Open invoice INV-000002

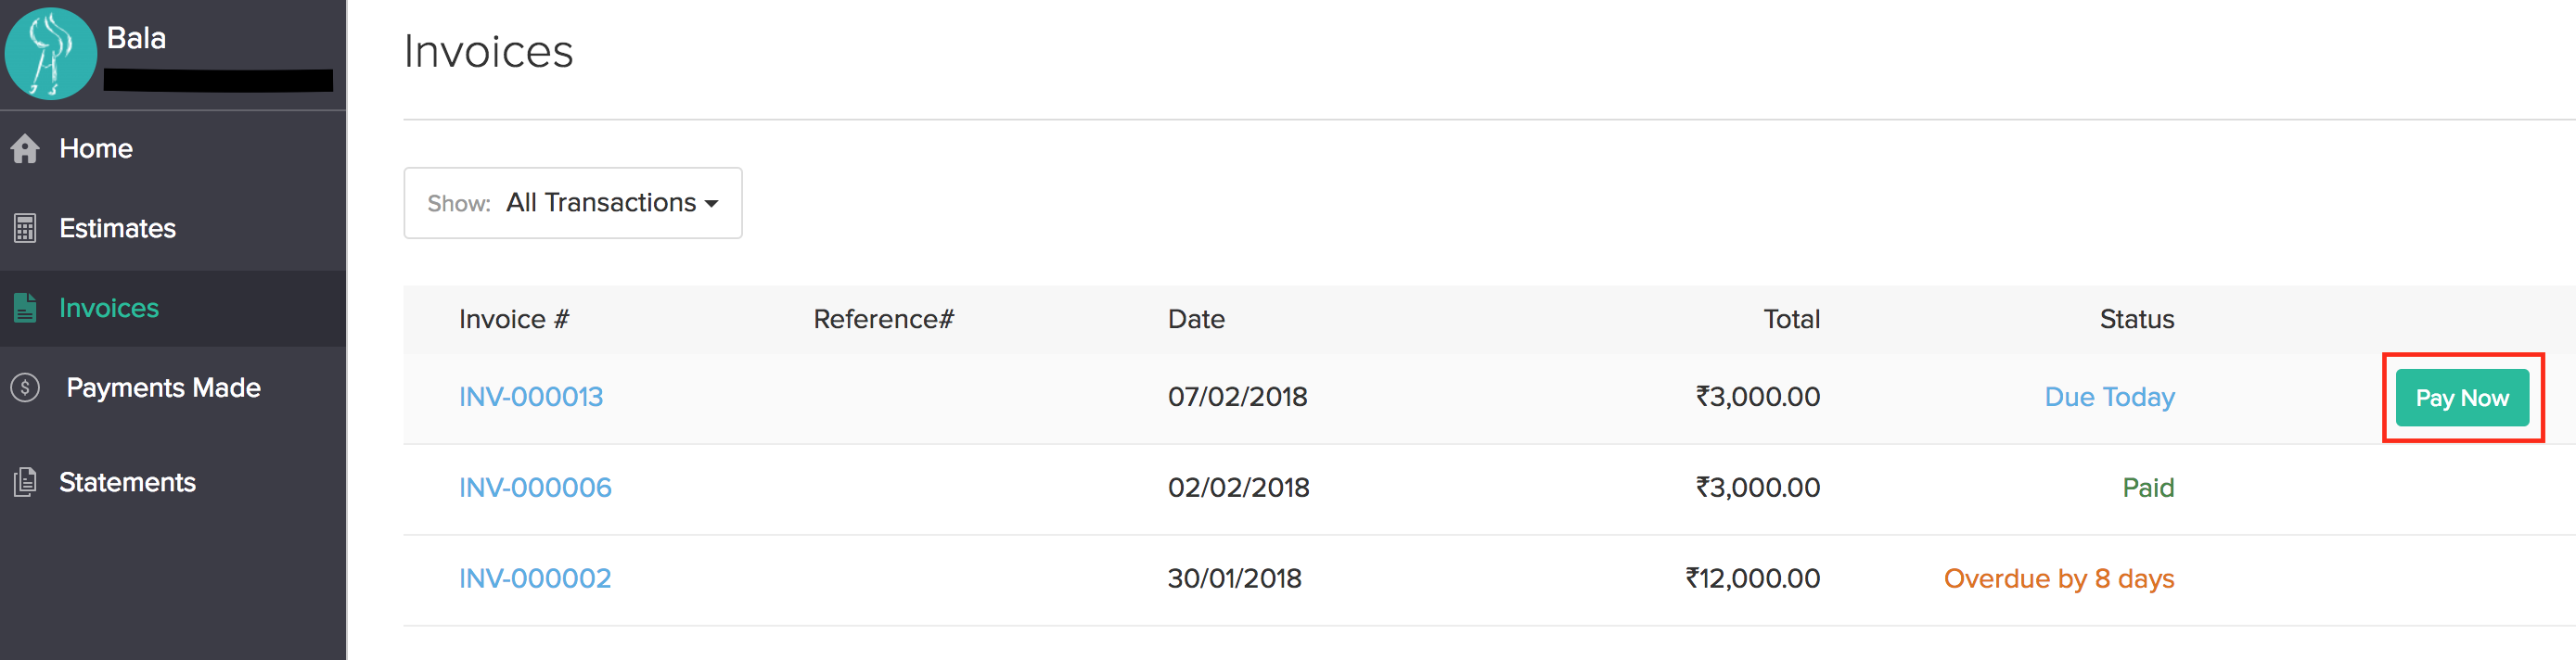coord(535,579)
